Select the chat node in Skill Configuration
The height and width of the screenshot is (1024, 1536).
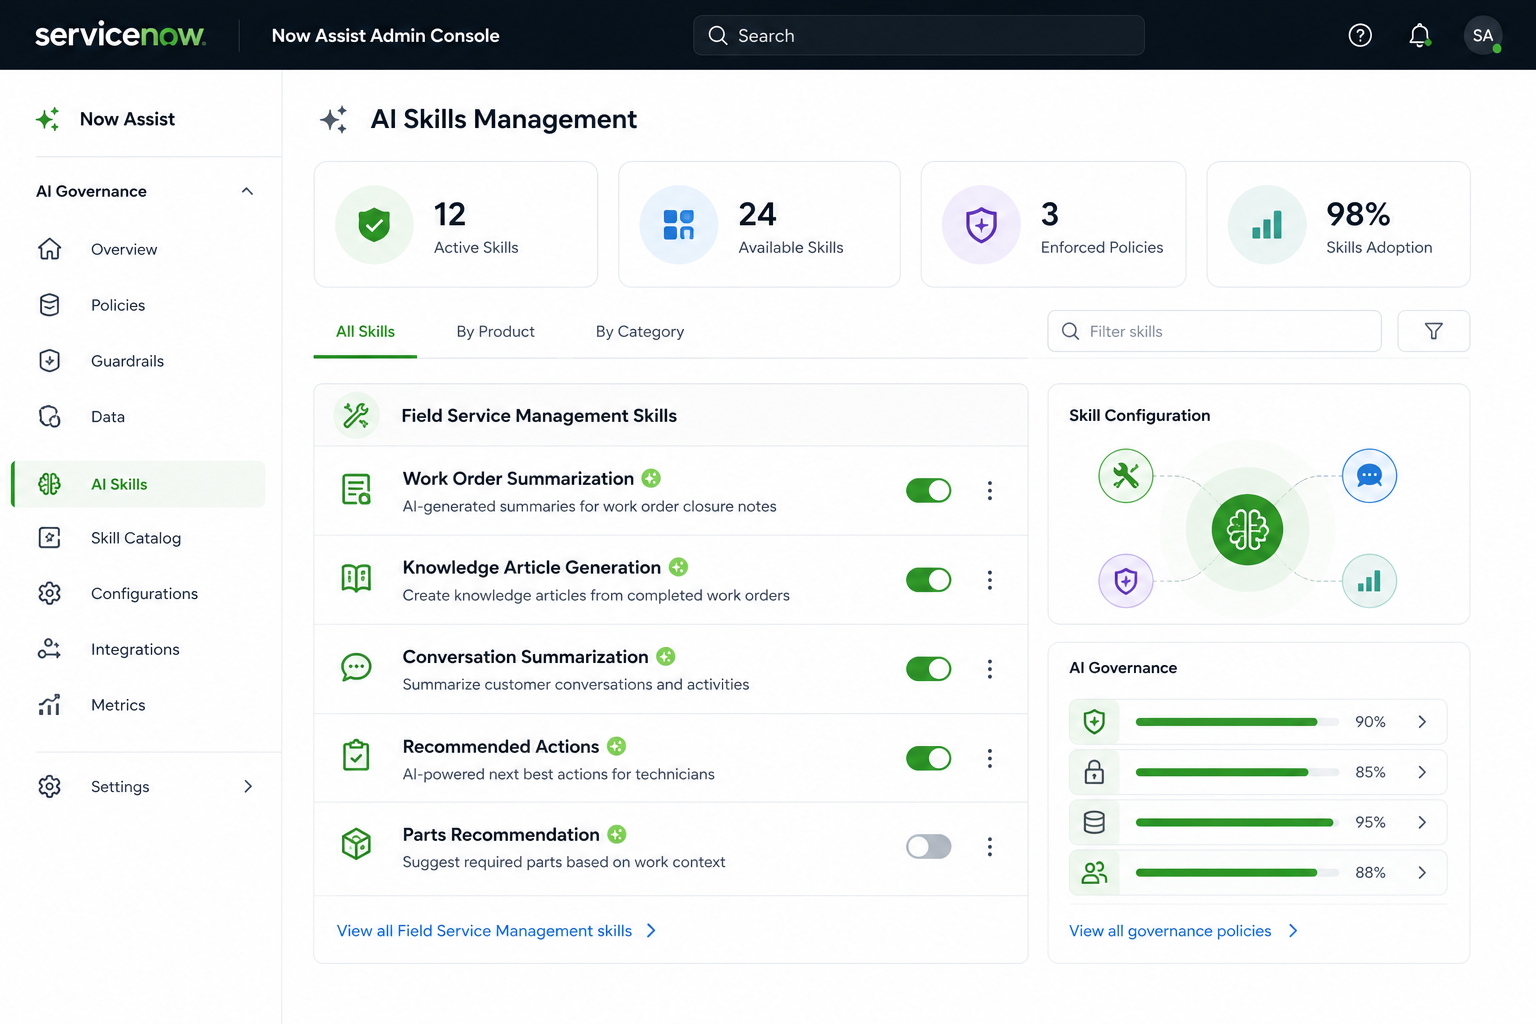click(x=1369, y=476)
